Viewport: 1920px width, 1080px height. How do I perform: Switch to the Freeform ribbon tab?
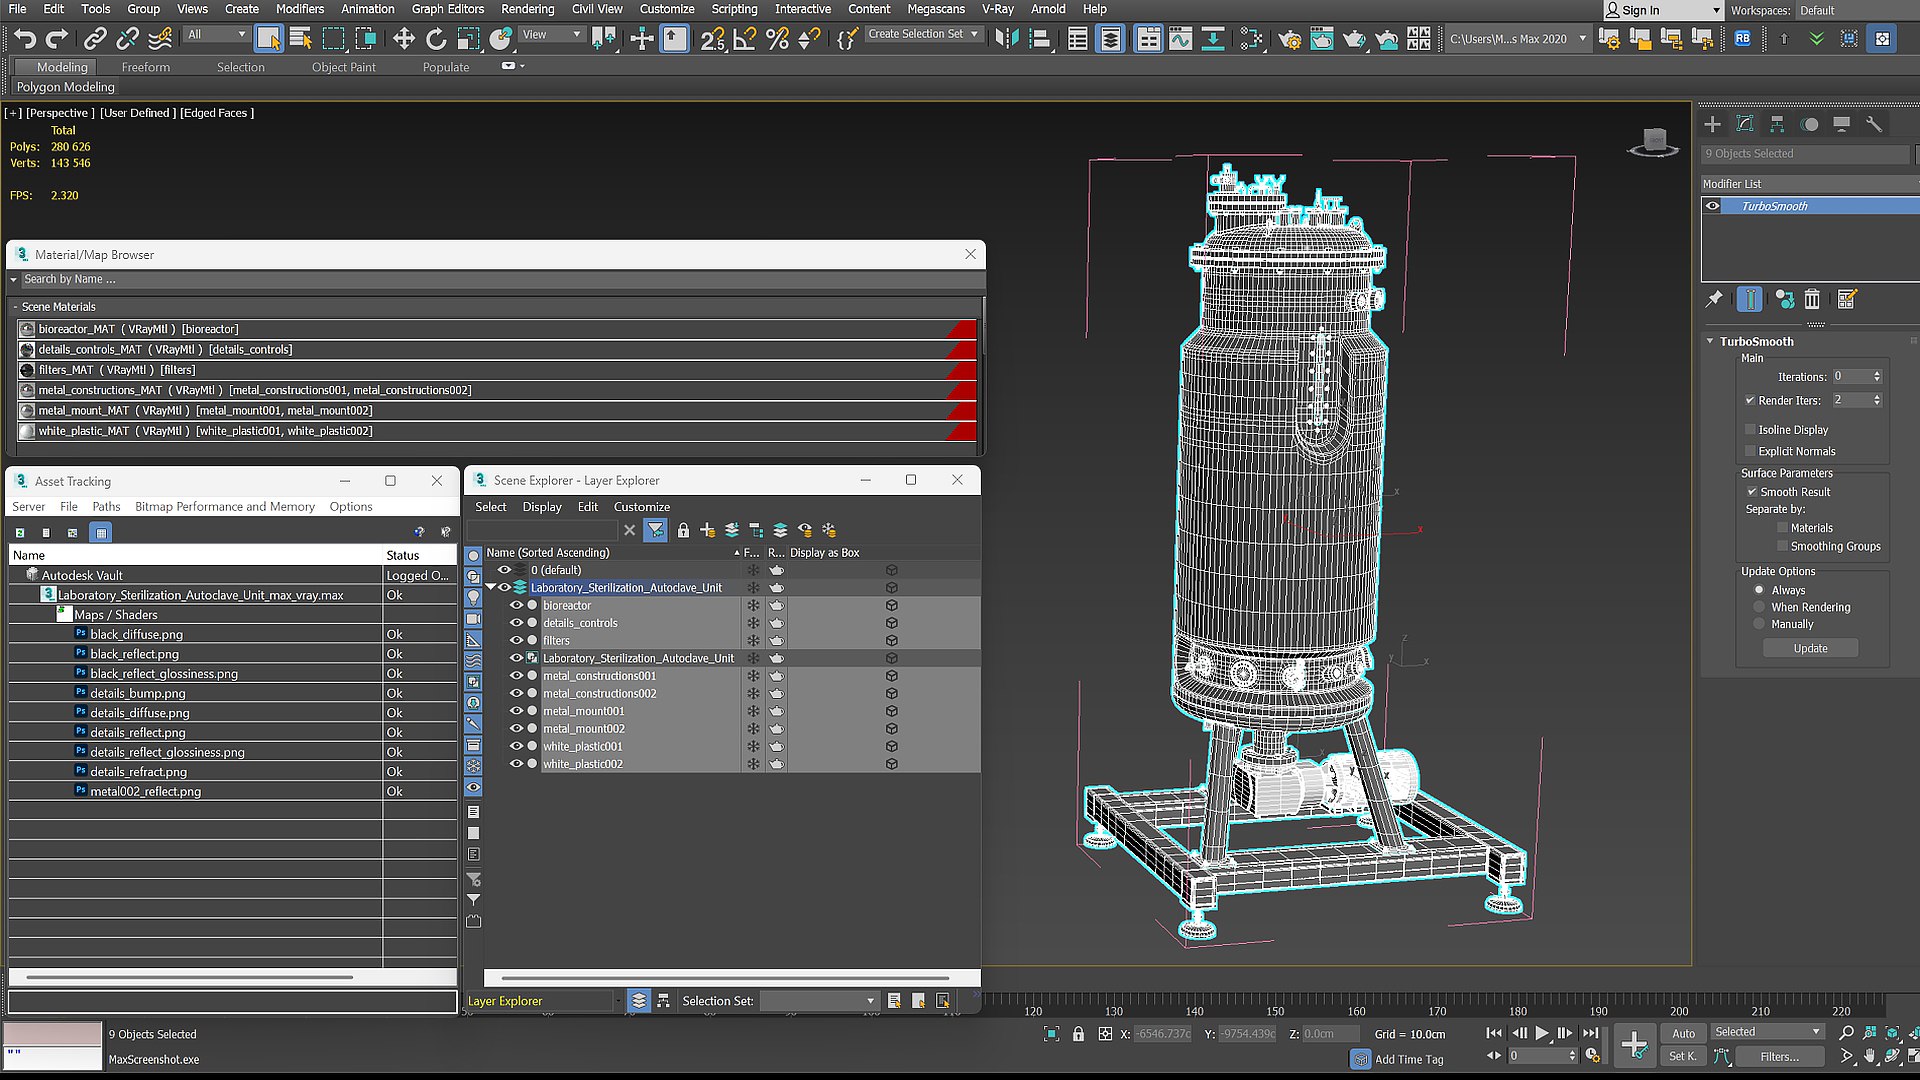point(146,67)
